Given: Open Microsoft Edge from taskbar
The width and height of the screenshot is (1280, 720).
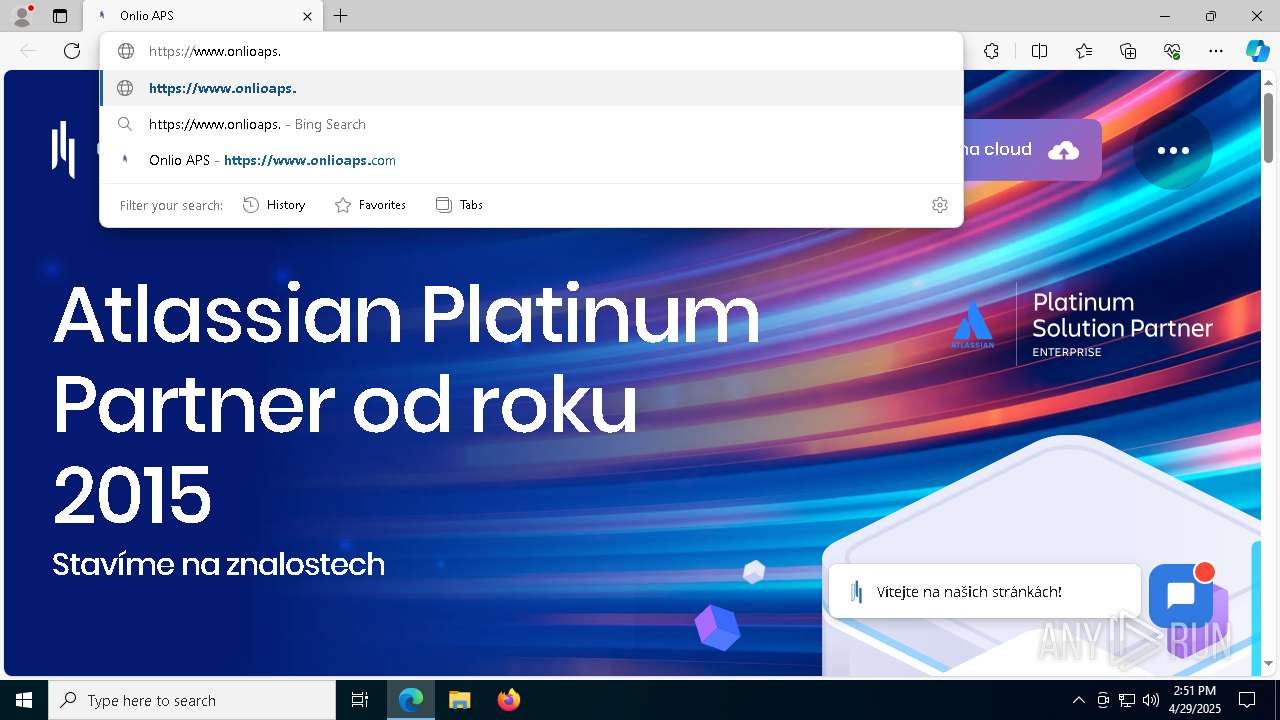Looking at the screenshot, I should [x=411, y=700].
